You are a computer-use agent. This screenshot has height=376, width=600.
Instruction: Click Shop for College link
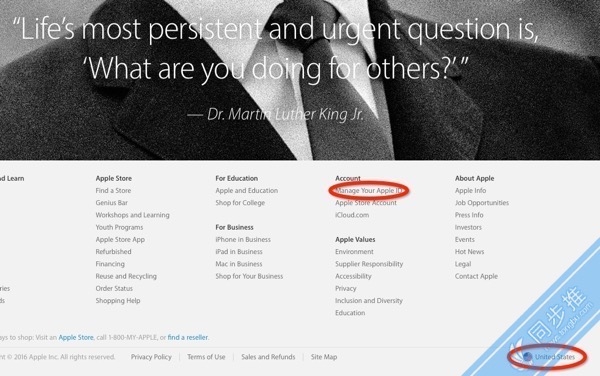(x=240, y=203)
